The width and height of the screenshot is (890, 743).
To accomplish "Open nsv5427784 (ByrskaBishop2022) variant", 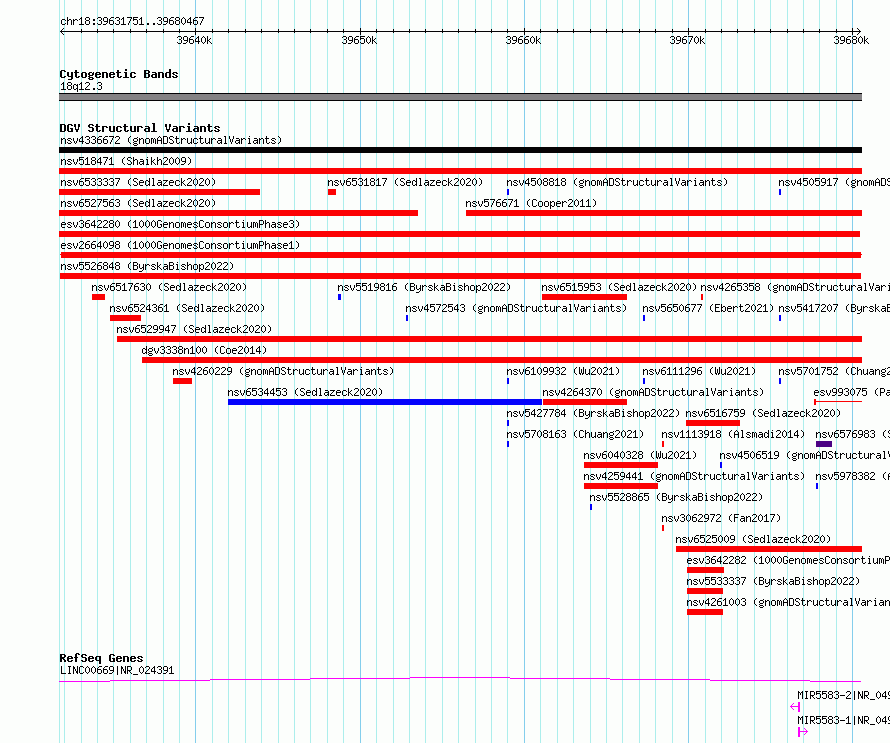I will click(593, 413).
